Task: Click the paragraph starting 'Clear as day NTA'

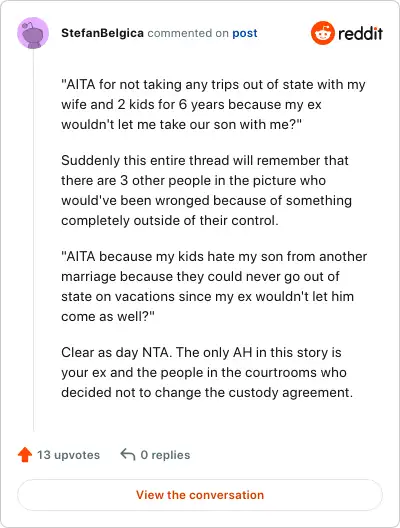Action: tap(207, 372)
